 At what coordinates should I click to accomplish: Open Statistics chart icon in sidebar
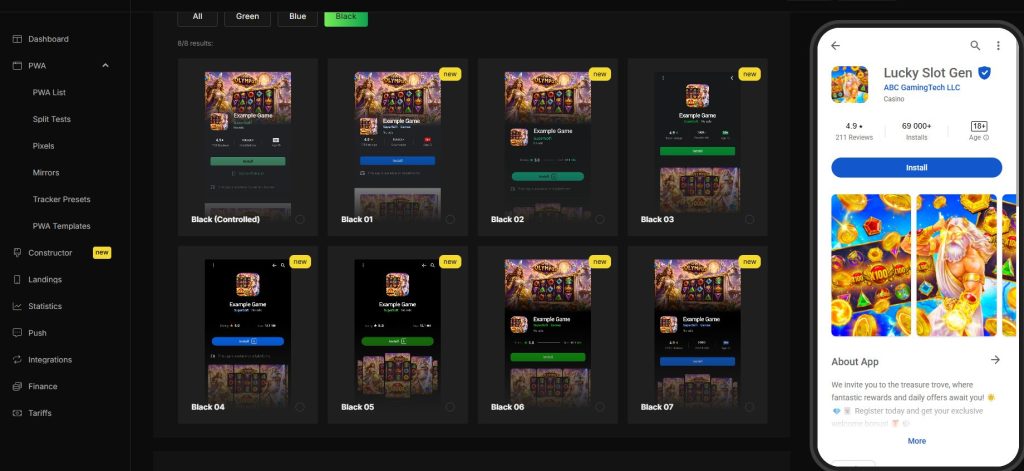tap(18, 306)
